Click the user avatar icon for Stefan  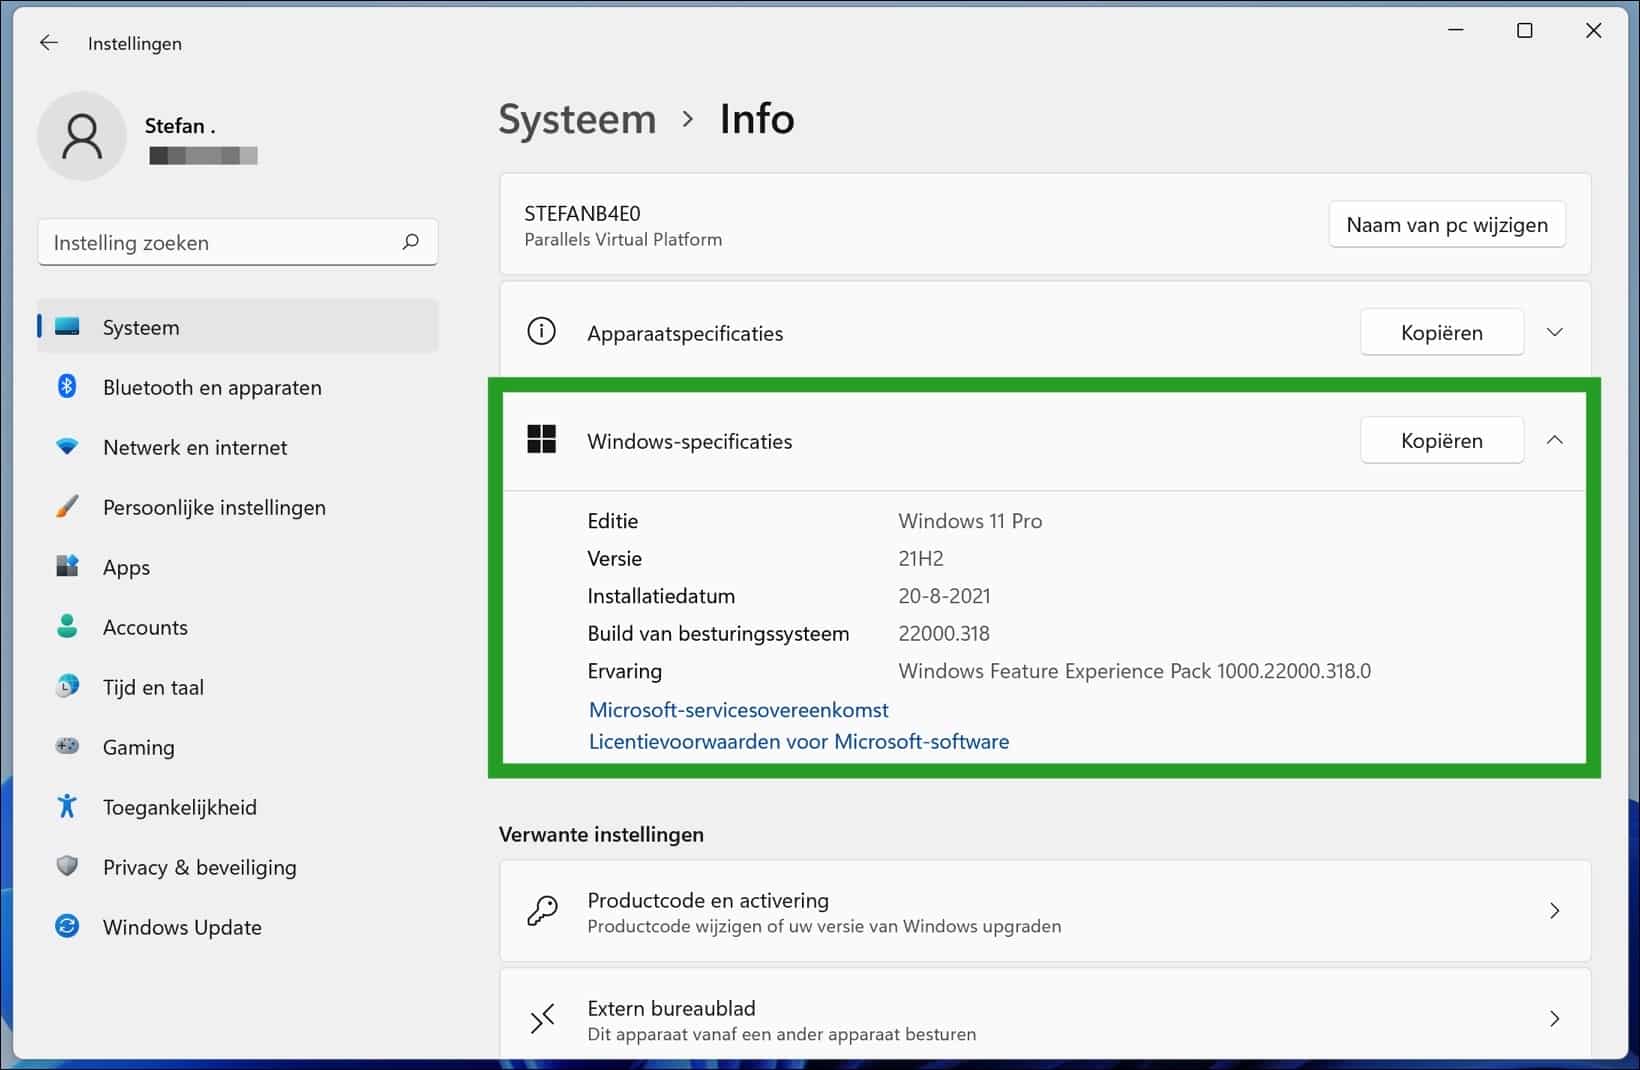coord(82,136)
